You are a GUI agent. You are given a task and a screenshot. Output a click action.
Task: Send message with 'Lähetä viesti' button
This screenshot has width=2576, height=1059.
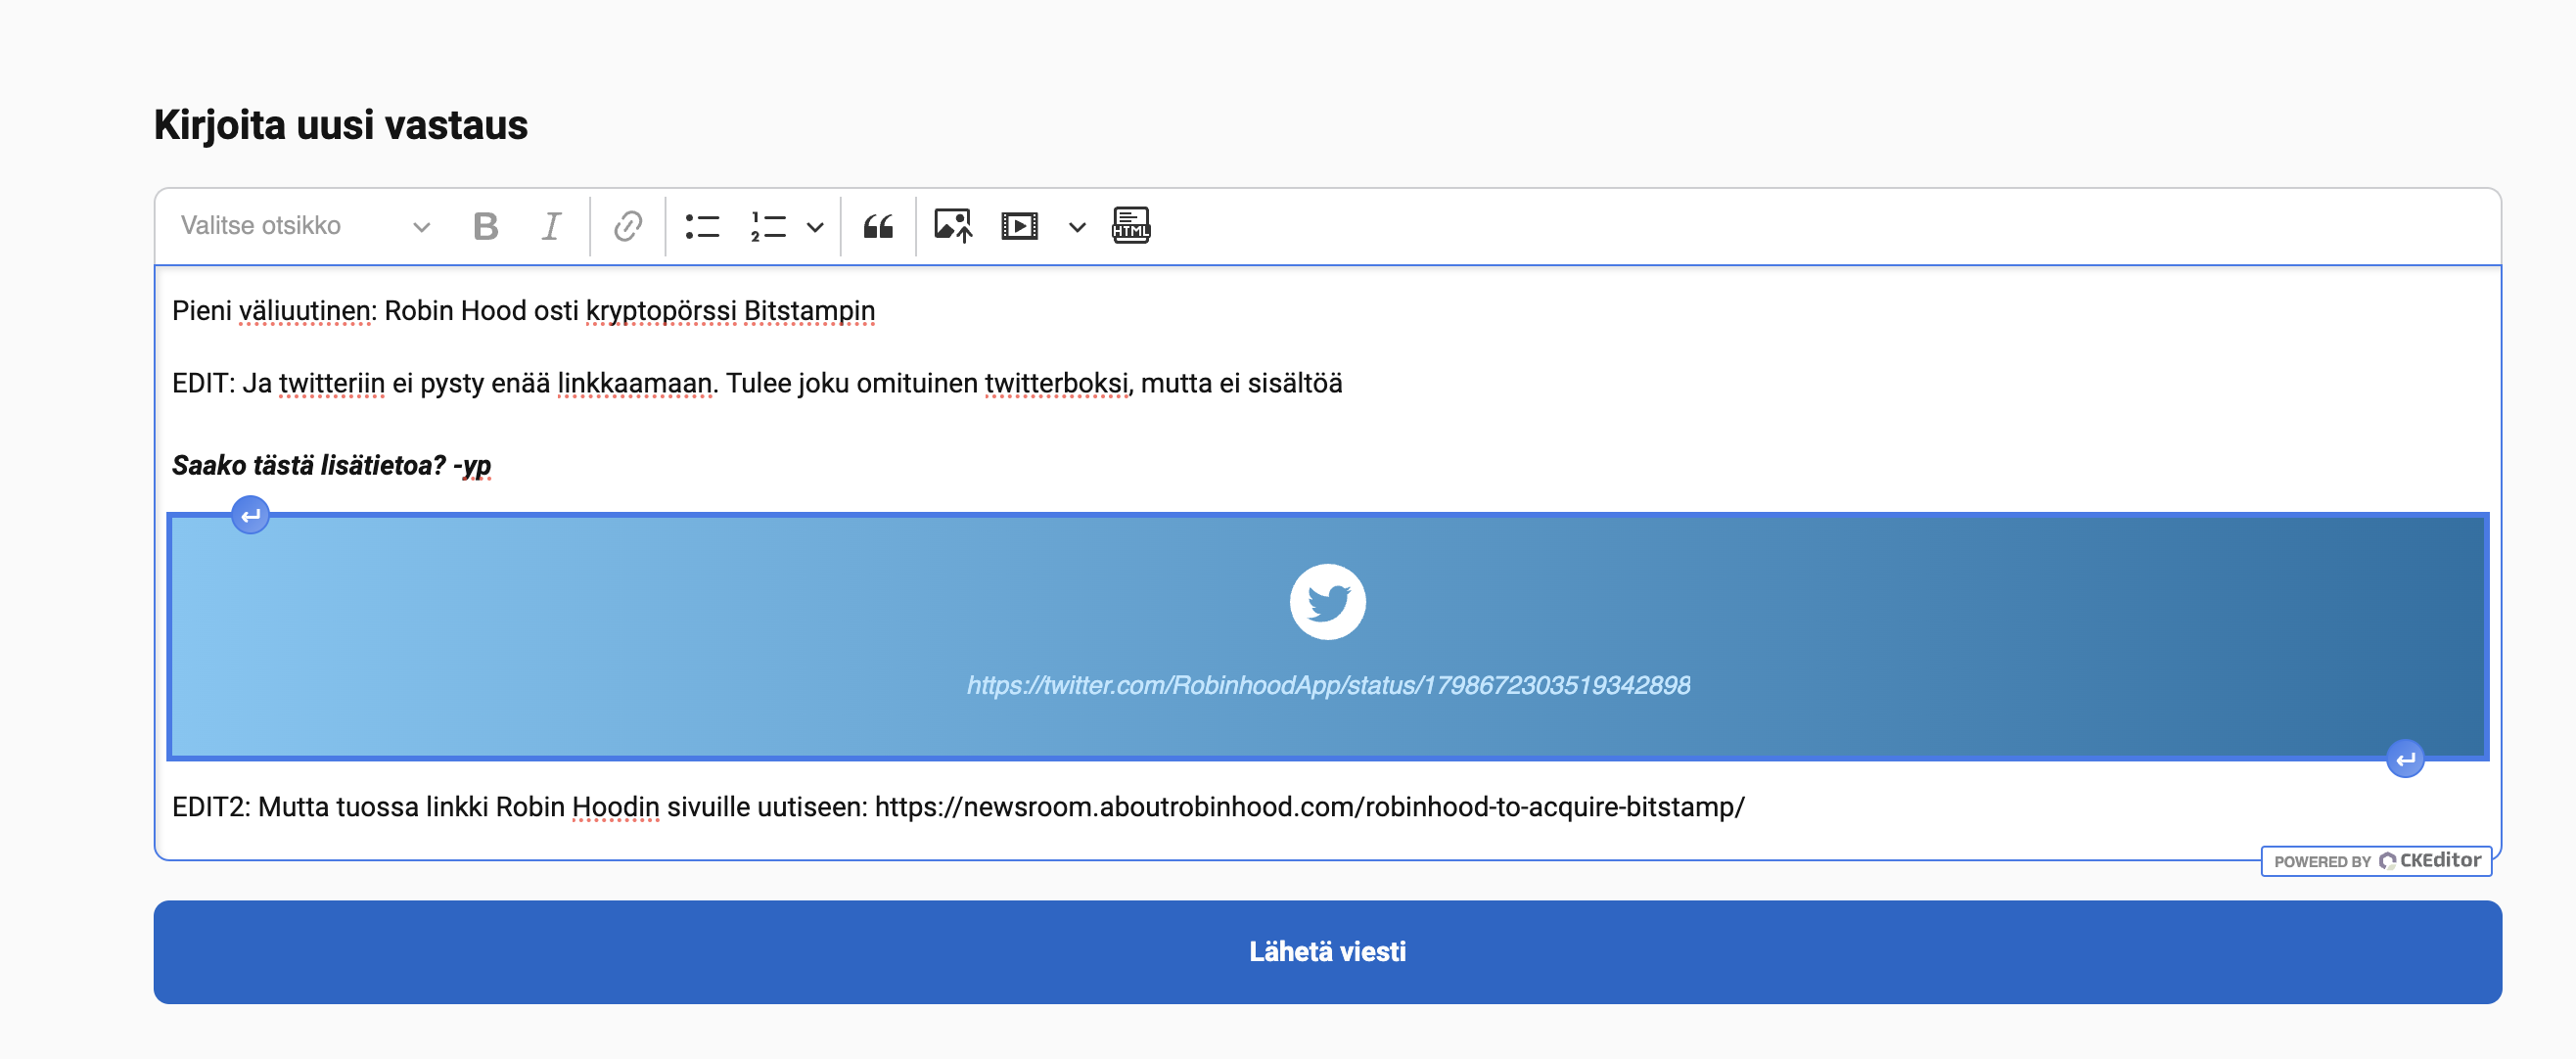click(1328, 952)
